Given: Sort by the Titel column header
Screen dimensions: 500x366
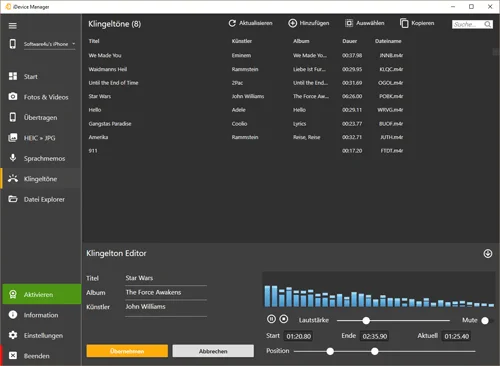Looking at the screenshot, I should coord(94,41).
